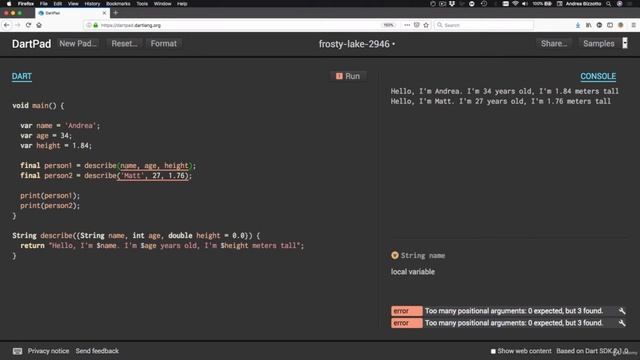
Task: Open the Firefox hamburger menu
Action: point(633,25)
